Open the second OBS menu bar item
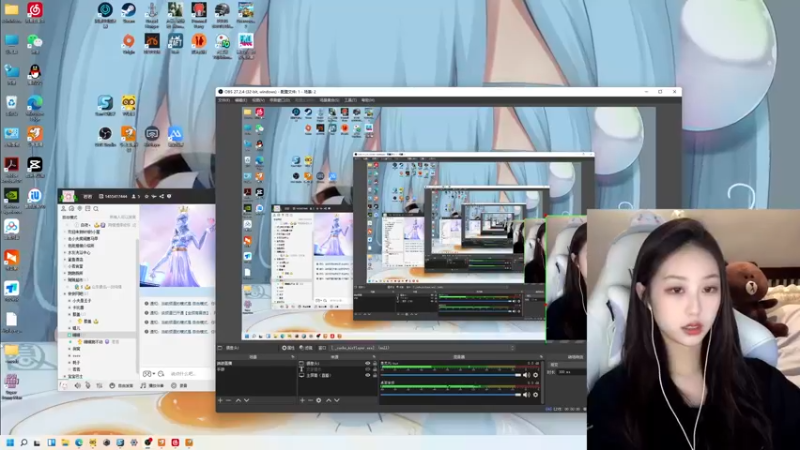This screenshot has height=450, width=800. pyautogui.click(x=241, y=100)
